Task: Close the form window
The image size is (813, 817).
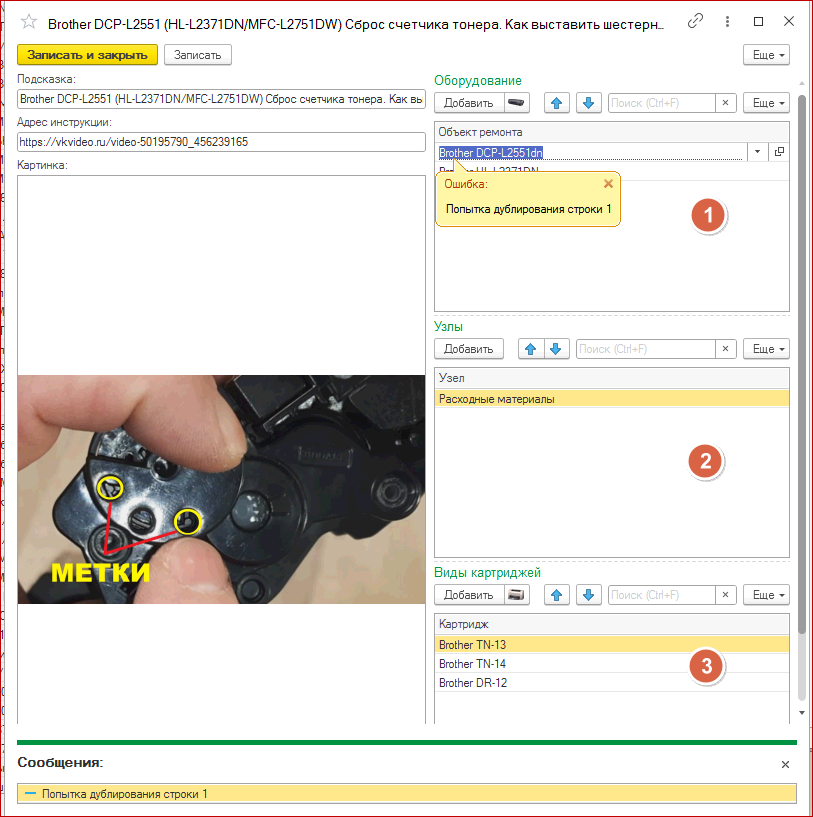Action: click(x=789, y=21)
